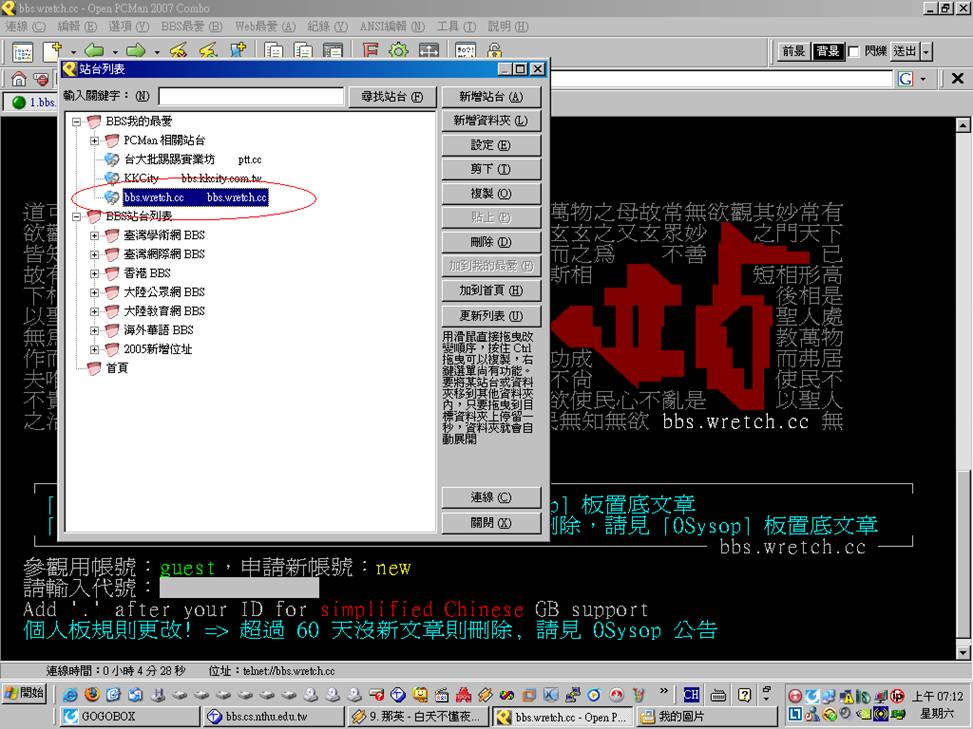This screenshot has width=973, height=729.
Task: Open the 送出 dropdown arrow
Action: click(927, 51)
